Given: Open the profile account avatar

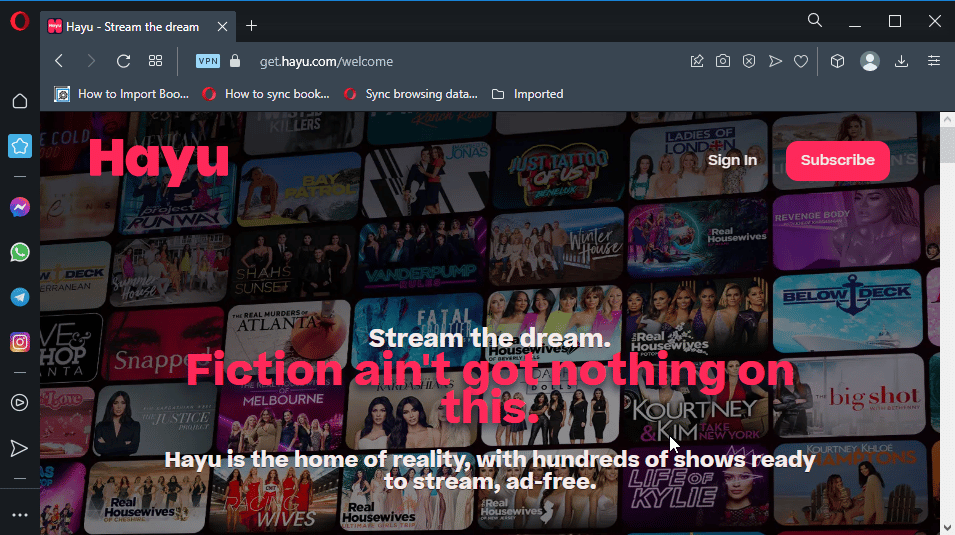Looking at the screenshot, I should point(870,61).
